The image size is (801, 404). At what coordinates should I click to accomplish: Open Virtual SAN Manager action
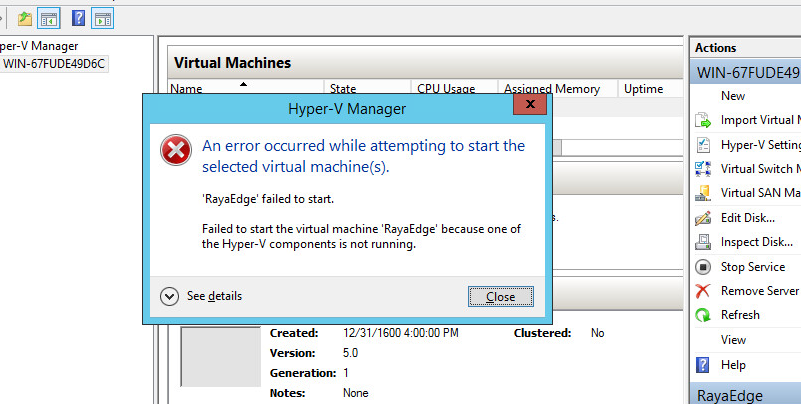(761, 193)
